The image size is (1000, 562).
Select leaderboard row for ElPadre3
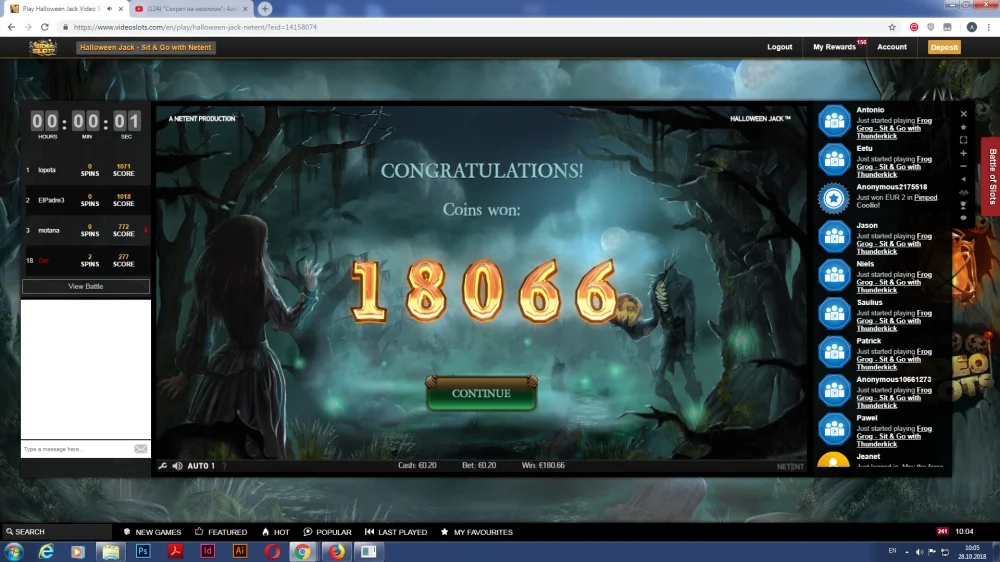tap(85, 200)
